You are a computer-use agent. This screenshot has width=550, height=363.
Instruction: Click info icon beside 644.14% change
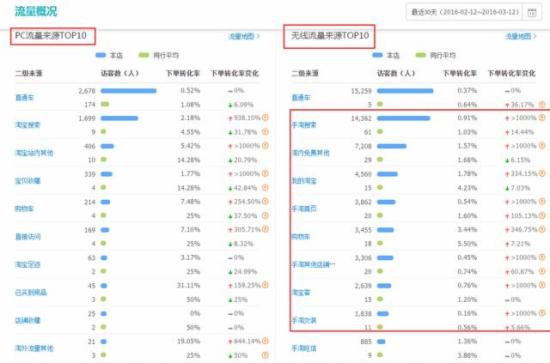[265, 341]
